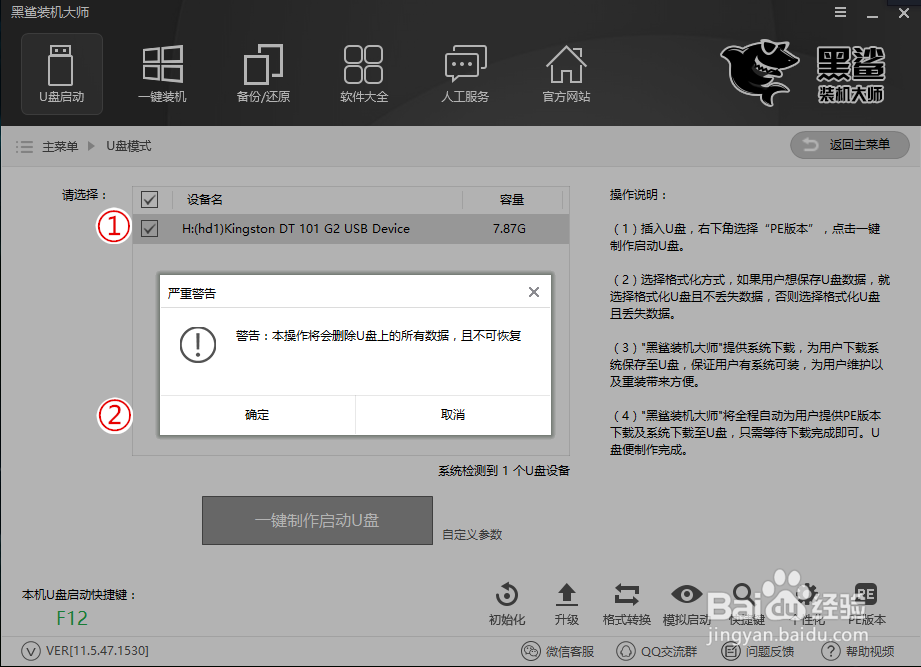921x667 pixels.
Task: Open the 格式转换 format conversion tool
Action: pyautogui.click(x=627, y=600)
